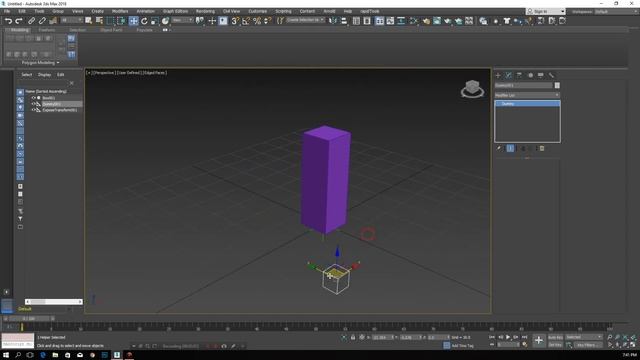Toggle visibility eye of ExposeTransform001

[33, 110]
